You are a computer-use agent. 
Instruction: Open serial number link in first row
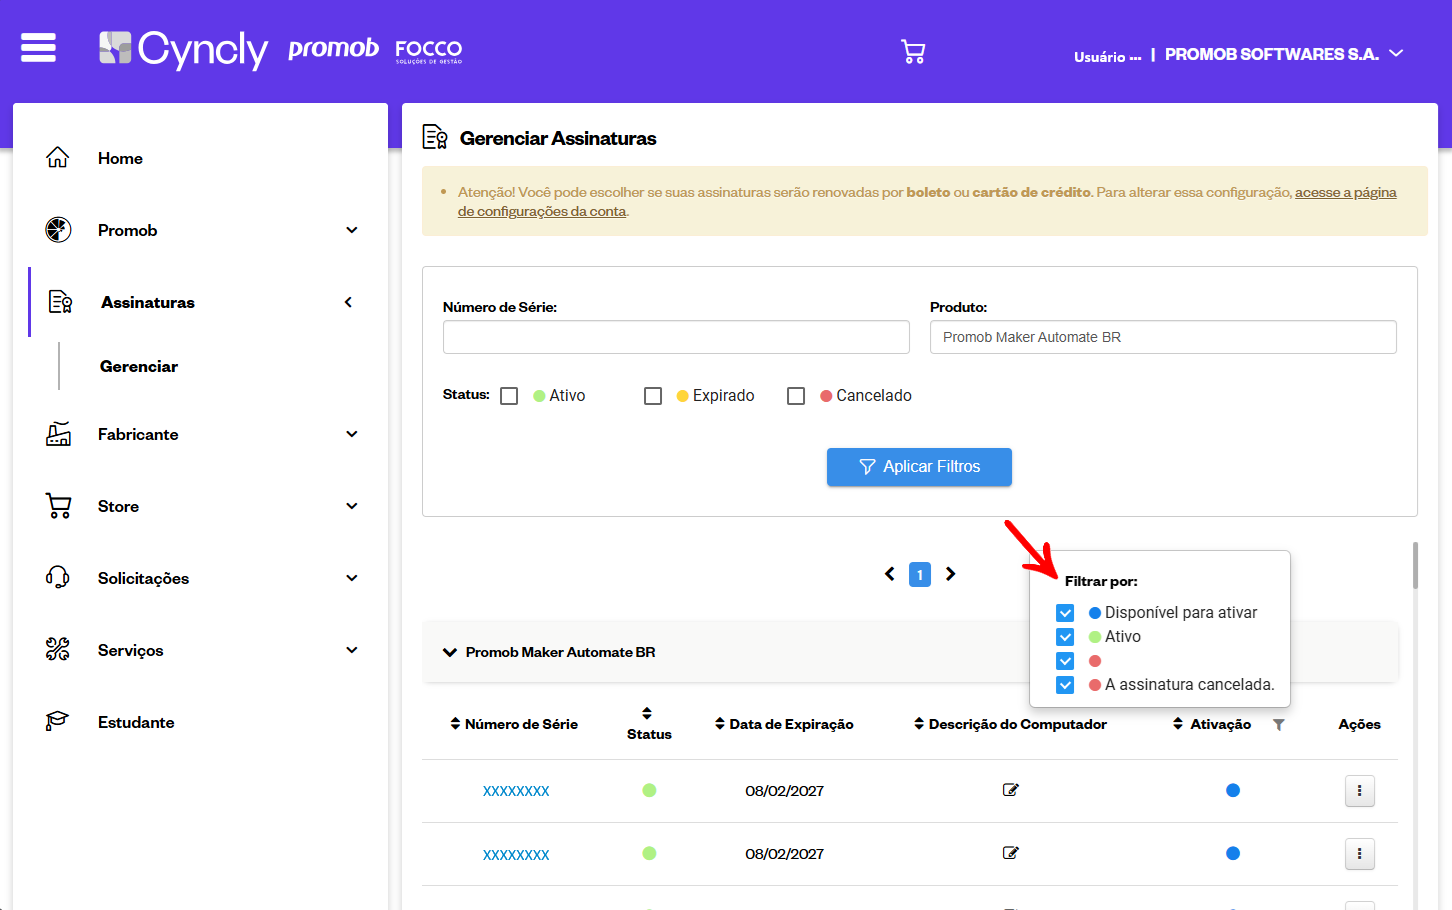[516, 791]
